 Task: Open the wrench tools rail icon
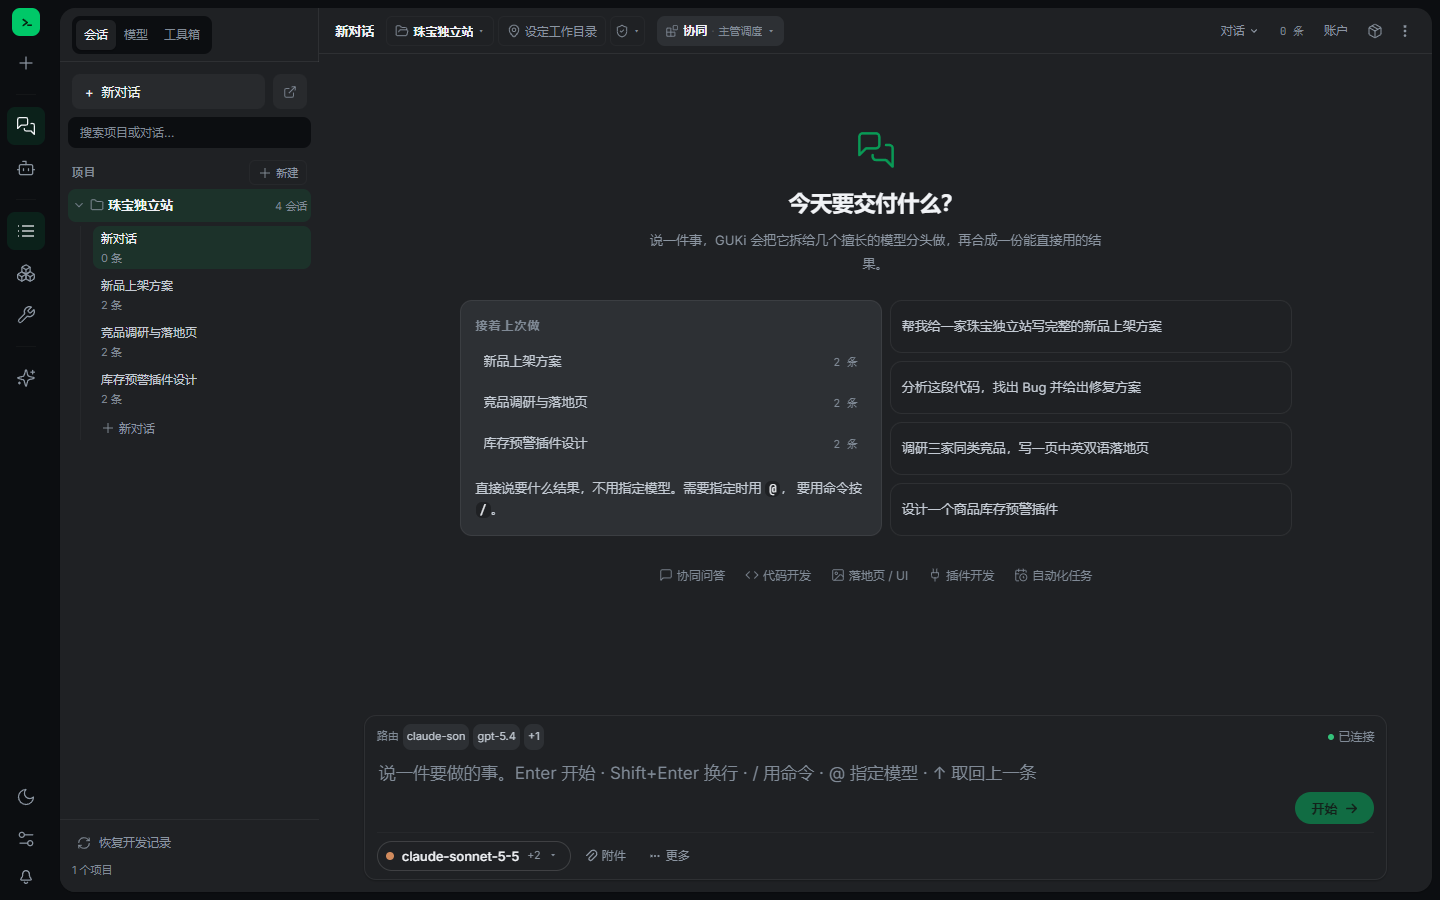pyautogui.click(x=26, y=315)
